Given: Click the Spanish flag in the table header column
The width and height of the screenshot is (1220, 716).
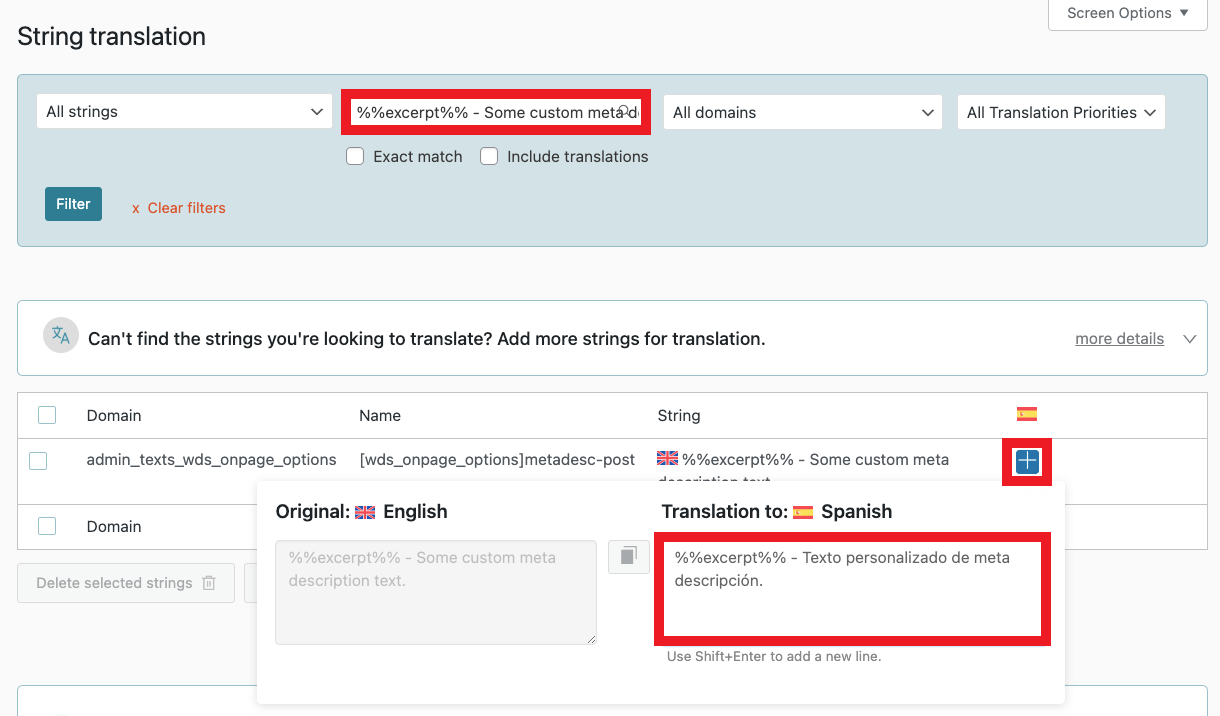Looking at the screenshot, I should pyautogui.click(x=1027, y=413).
